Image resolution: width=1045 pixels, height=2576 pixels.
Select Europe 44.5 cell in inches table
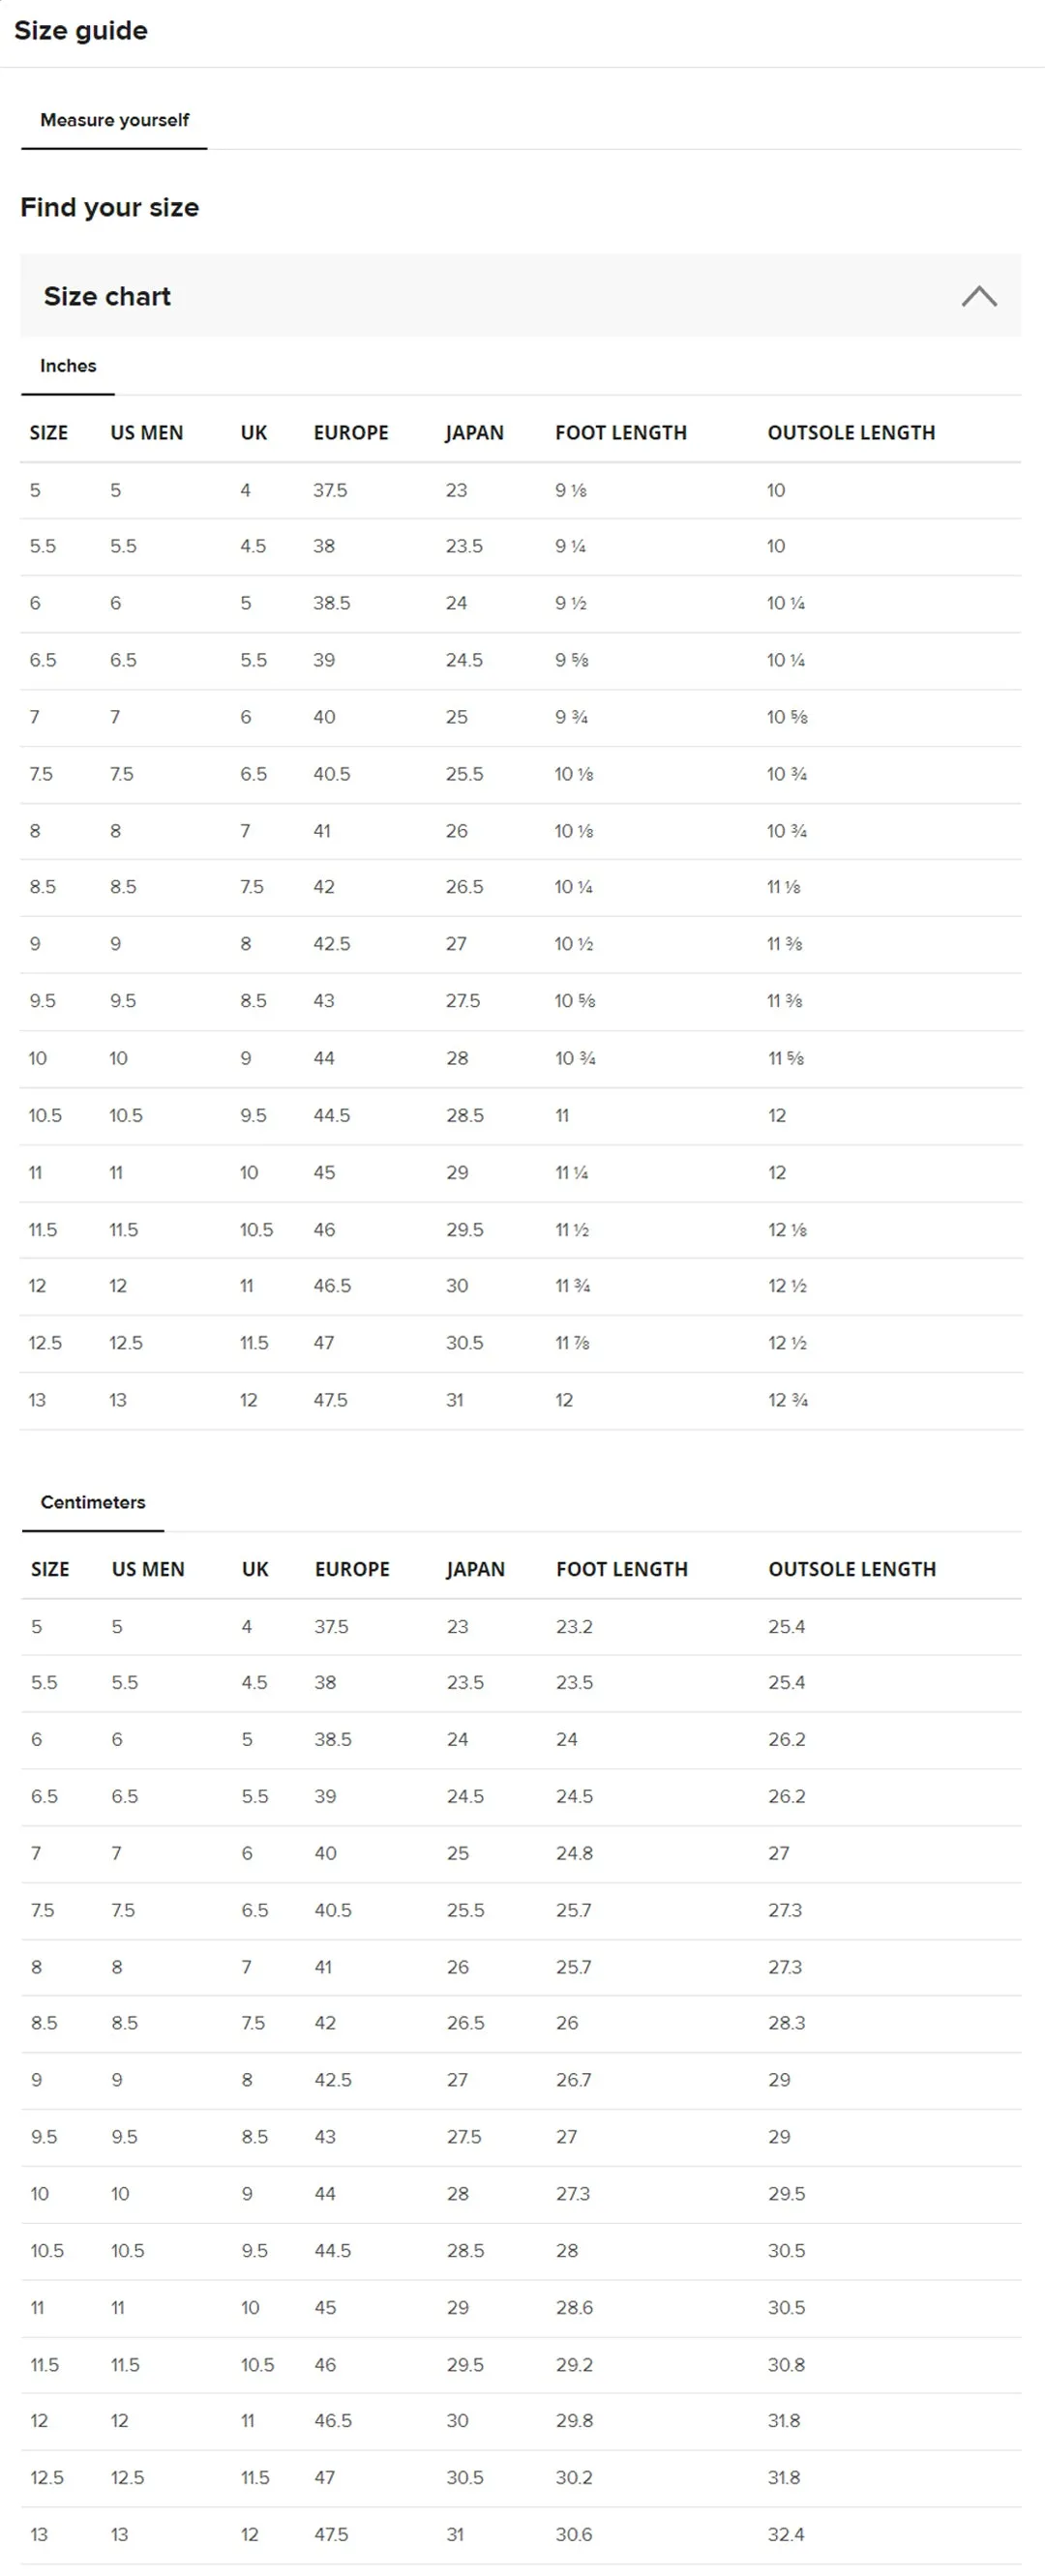[332, 1115]
